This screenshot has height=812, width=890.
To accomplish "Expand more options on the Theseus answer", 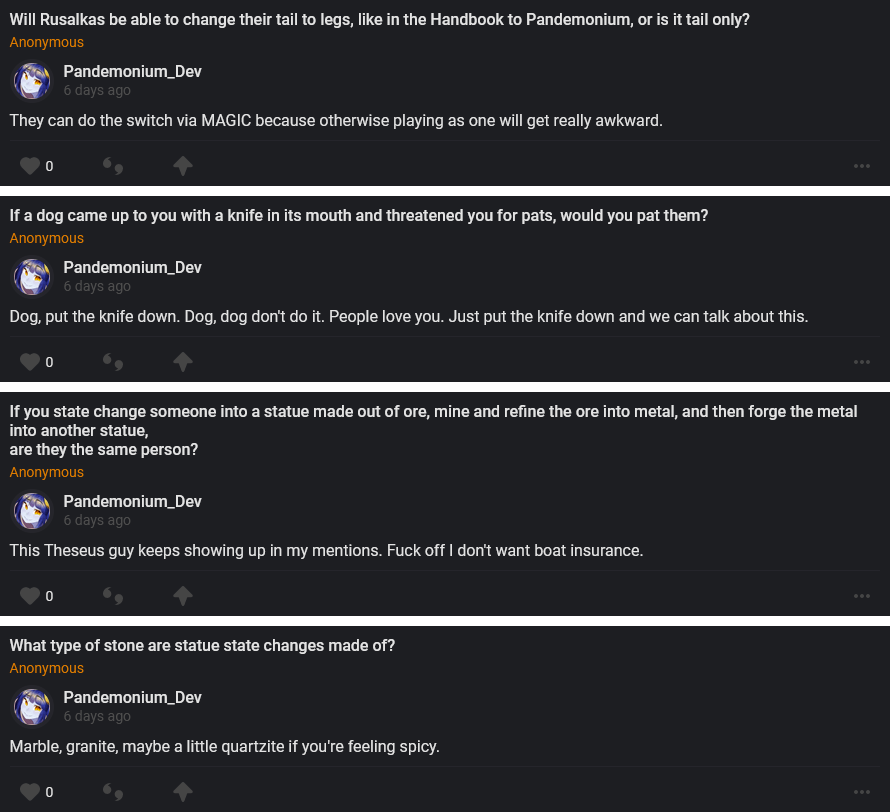I will (862, 596).
